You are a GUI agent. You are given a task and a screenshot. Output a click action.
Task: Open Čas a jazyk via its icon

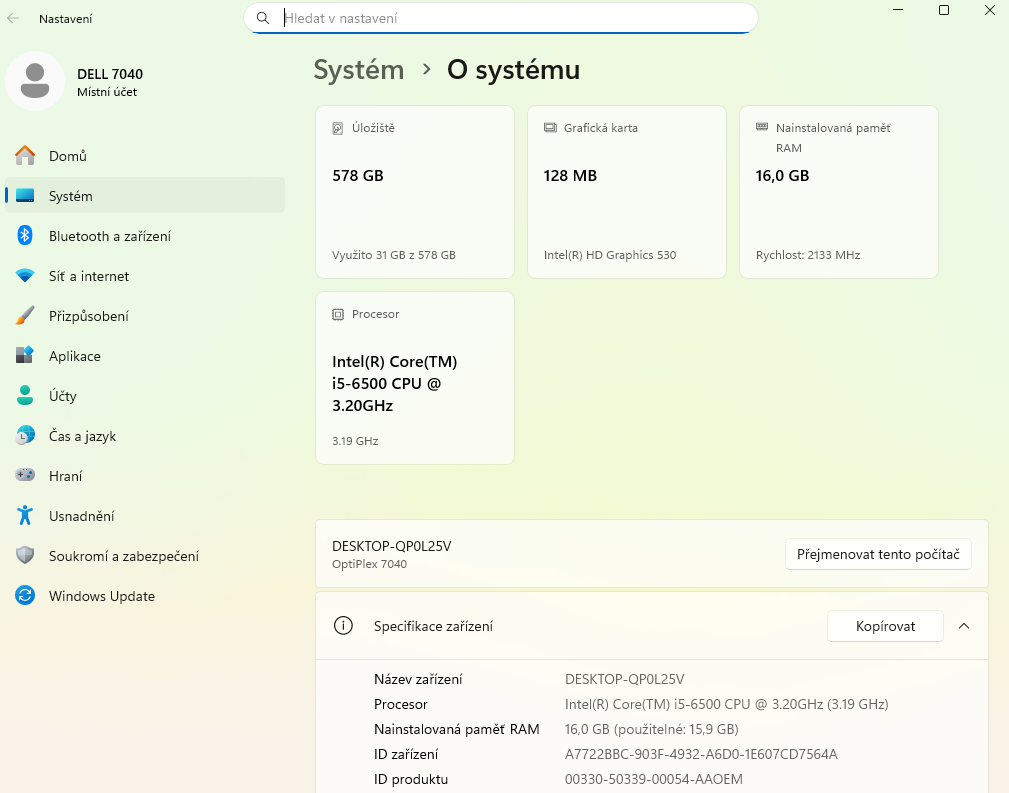click(x=27, y=435)
